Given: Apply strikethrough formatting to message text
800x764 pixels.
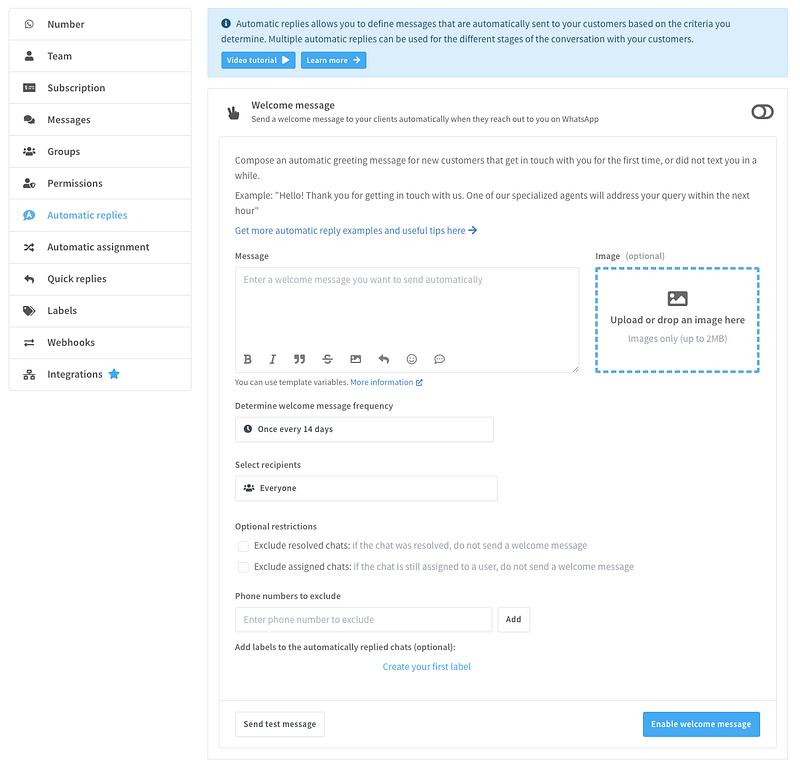Looking at the screenshot, I should pos(328,359).
